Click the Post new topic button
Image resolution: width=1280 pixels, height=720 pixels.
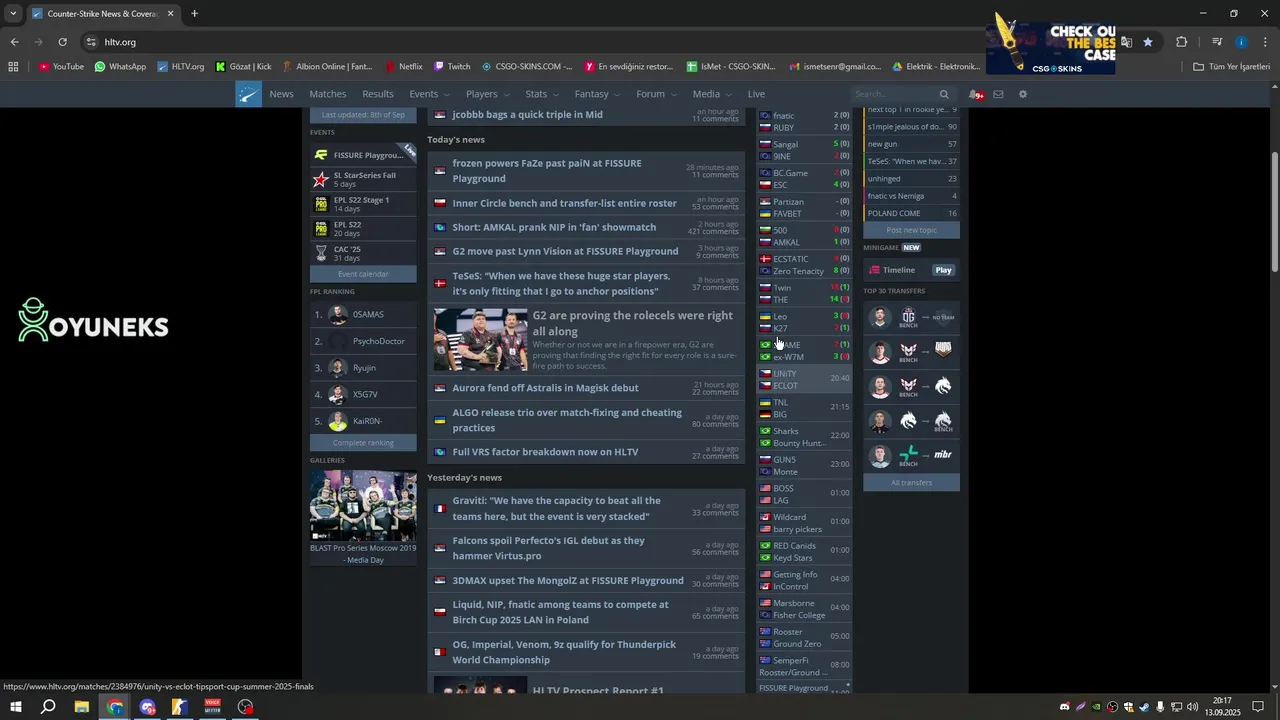pyautogui.click(x=911, y=230)
